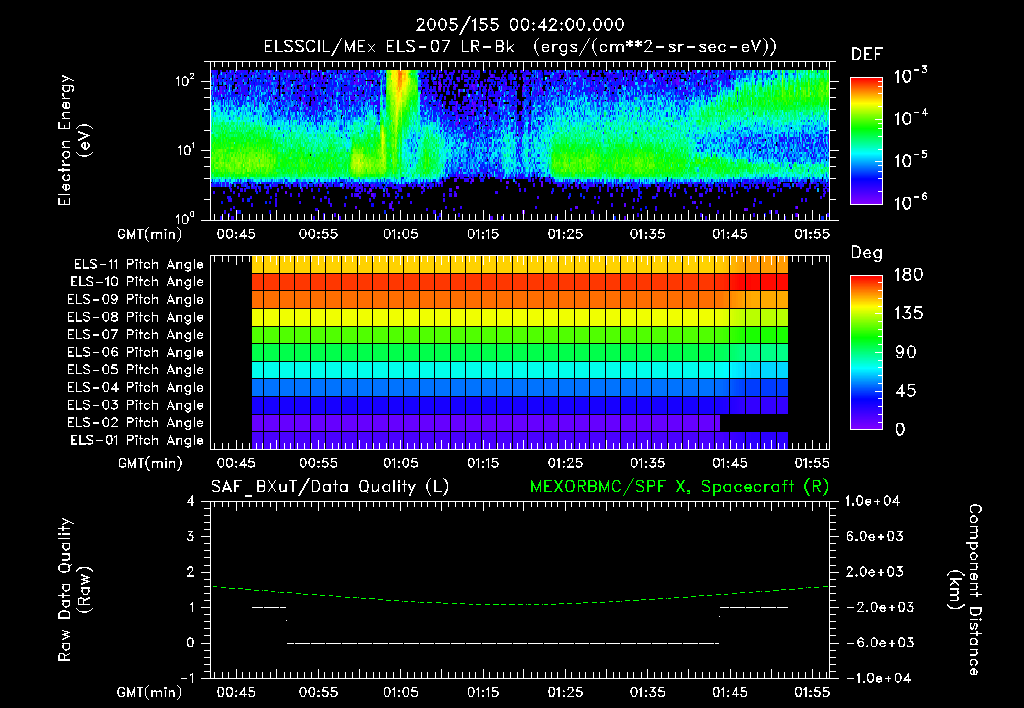The height and width of the screenshot is (708, 1024).
Task: Select the ELS-11 Pitch Angle row label
Action: tap(138, 265)
